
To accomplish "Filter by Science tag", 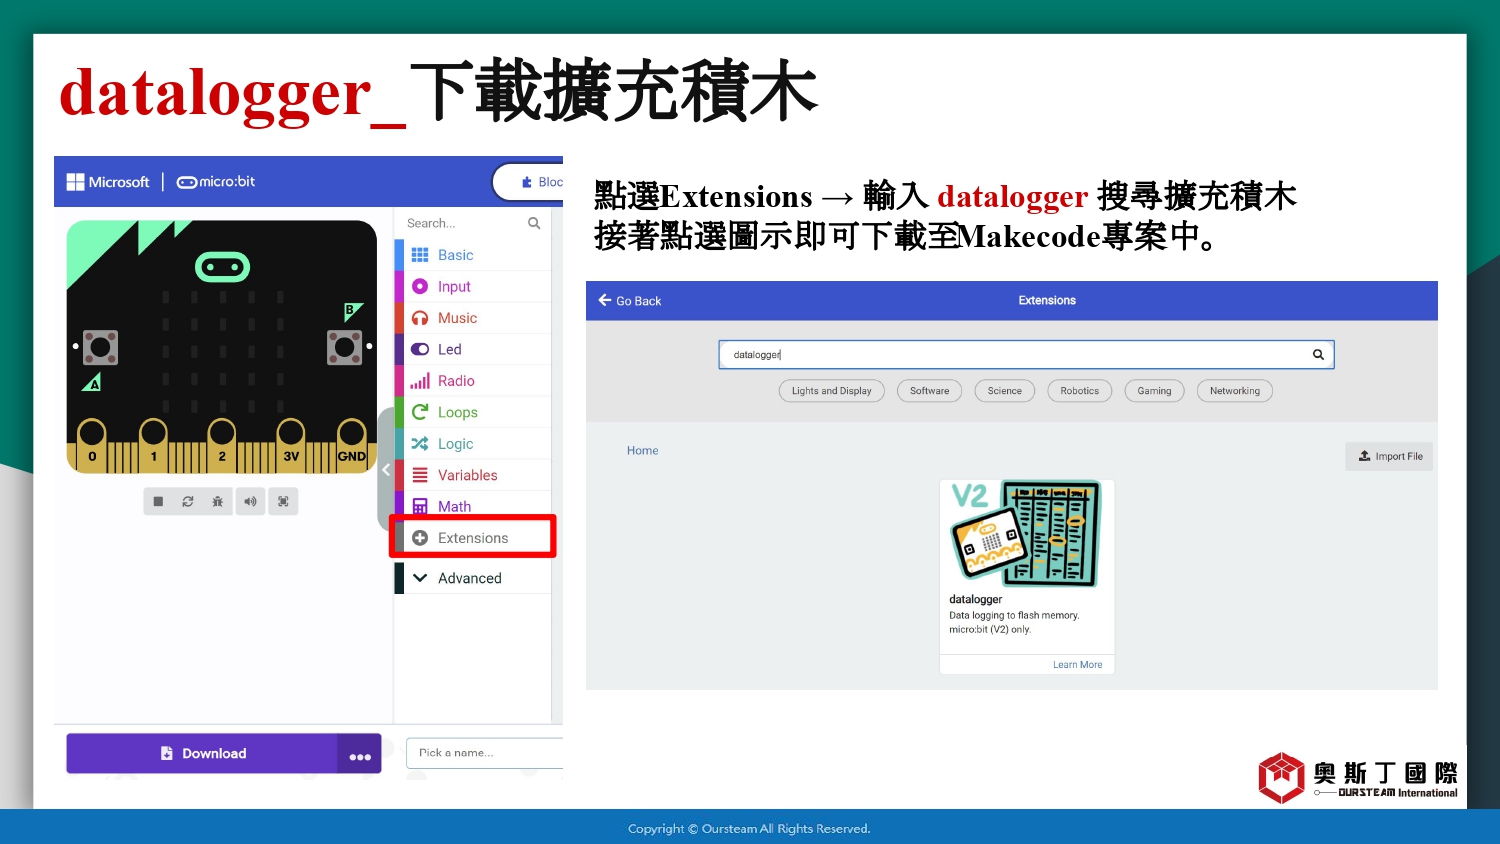I will 1005,391.
